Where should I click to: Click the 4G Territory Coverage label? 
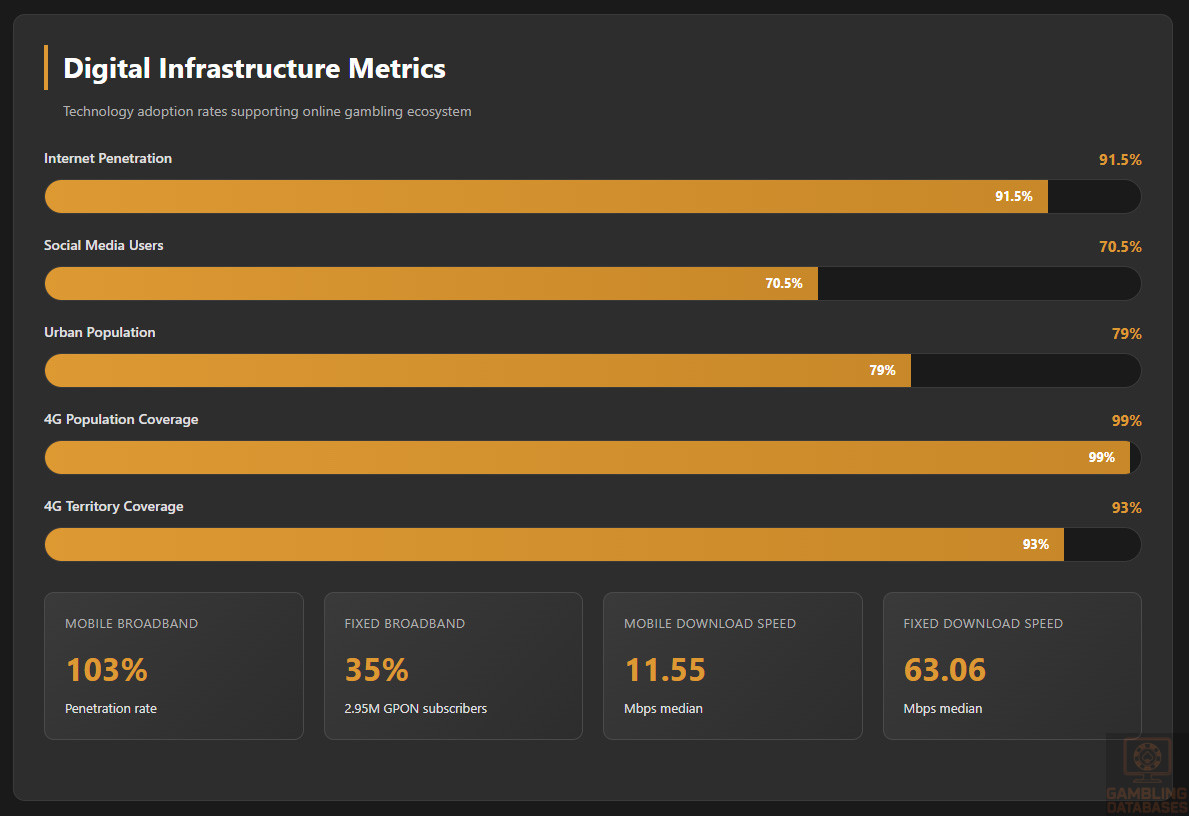click(114, 507)
